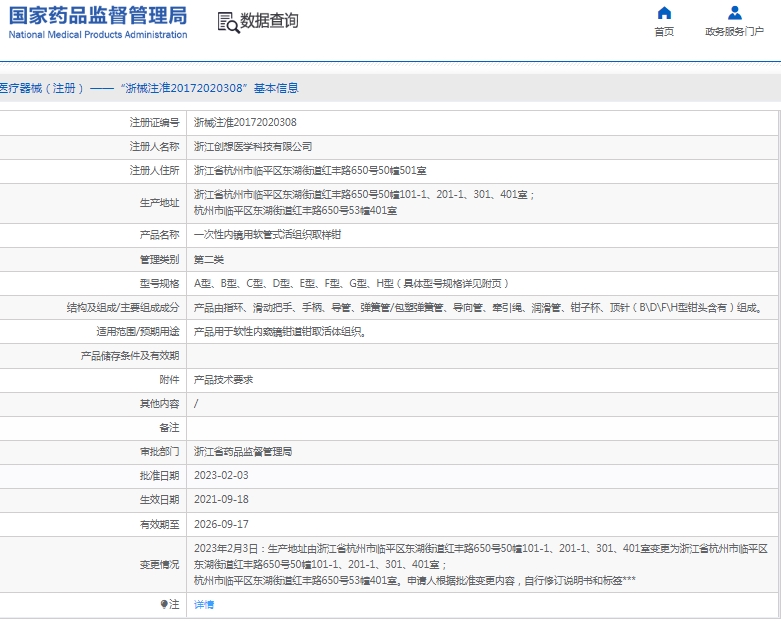Click the model specification row A型、B型 value
The height and width of the screenshot is (622, 781).
(351, 283)
